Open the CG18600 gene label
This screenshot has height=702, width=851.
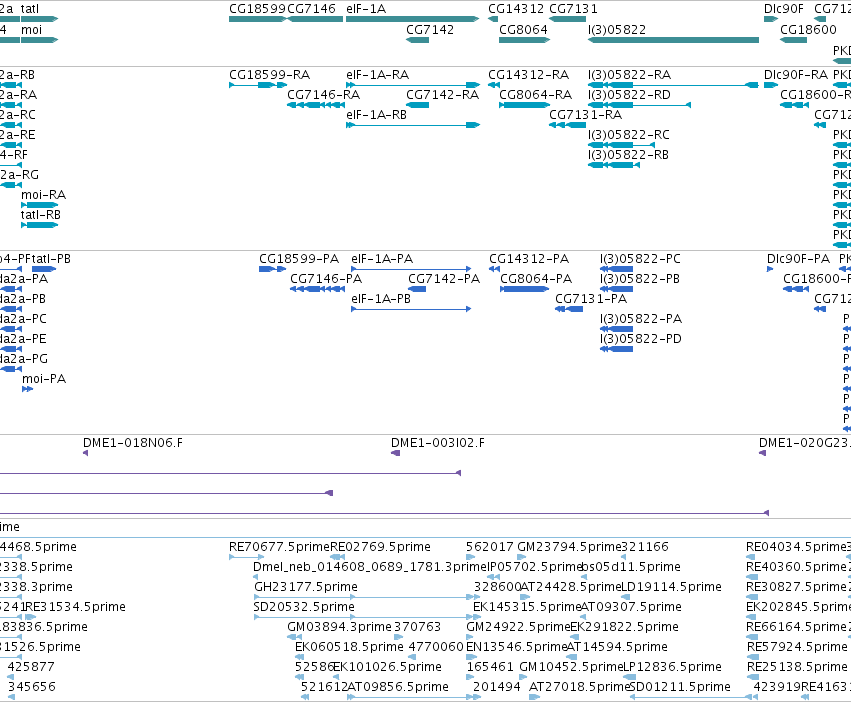click(x=808, y=29)
